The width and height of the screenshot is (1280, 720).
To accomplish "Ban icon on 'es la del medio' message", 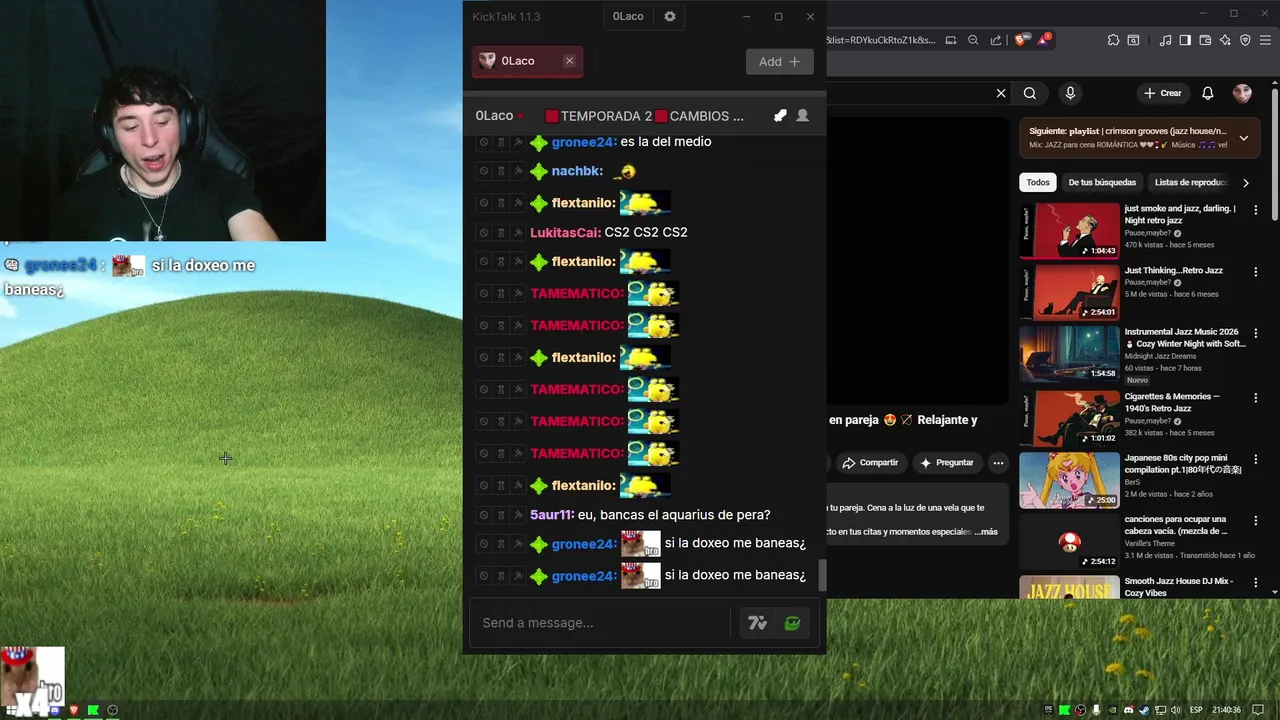I will click(x=483, y=142).
